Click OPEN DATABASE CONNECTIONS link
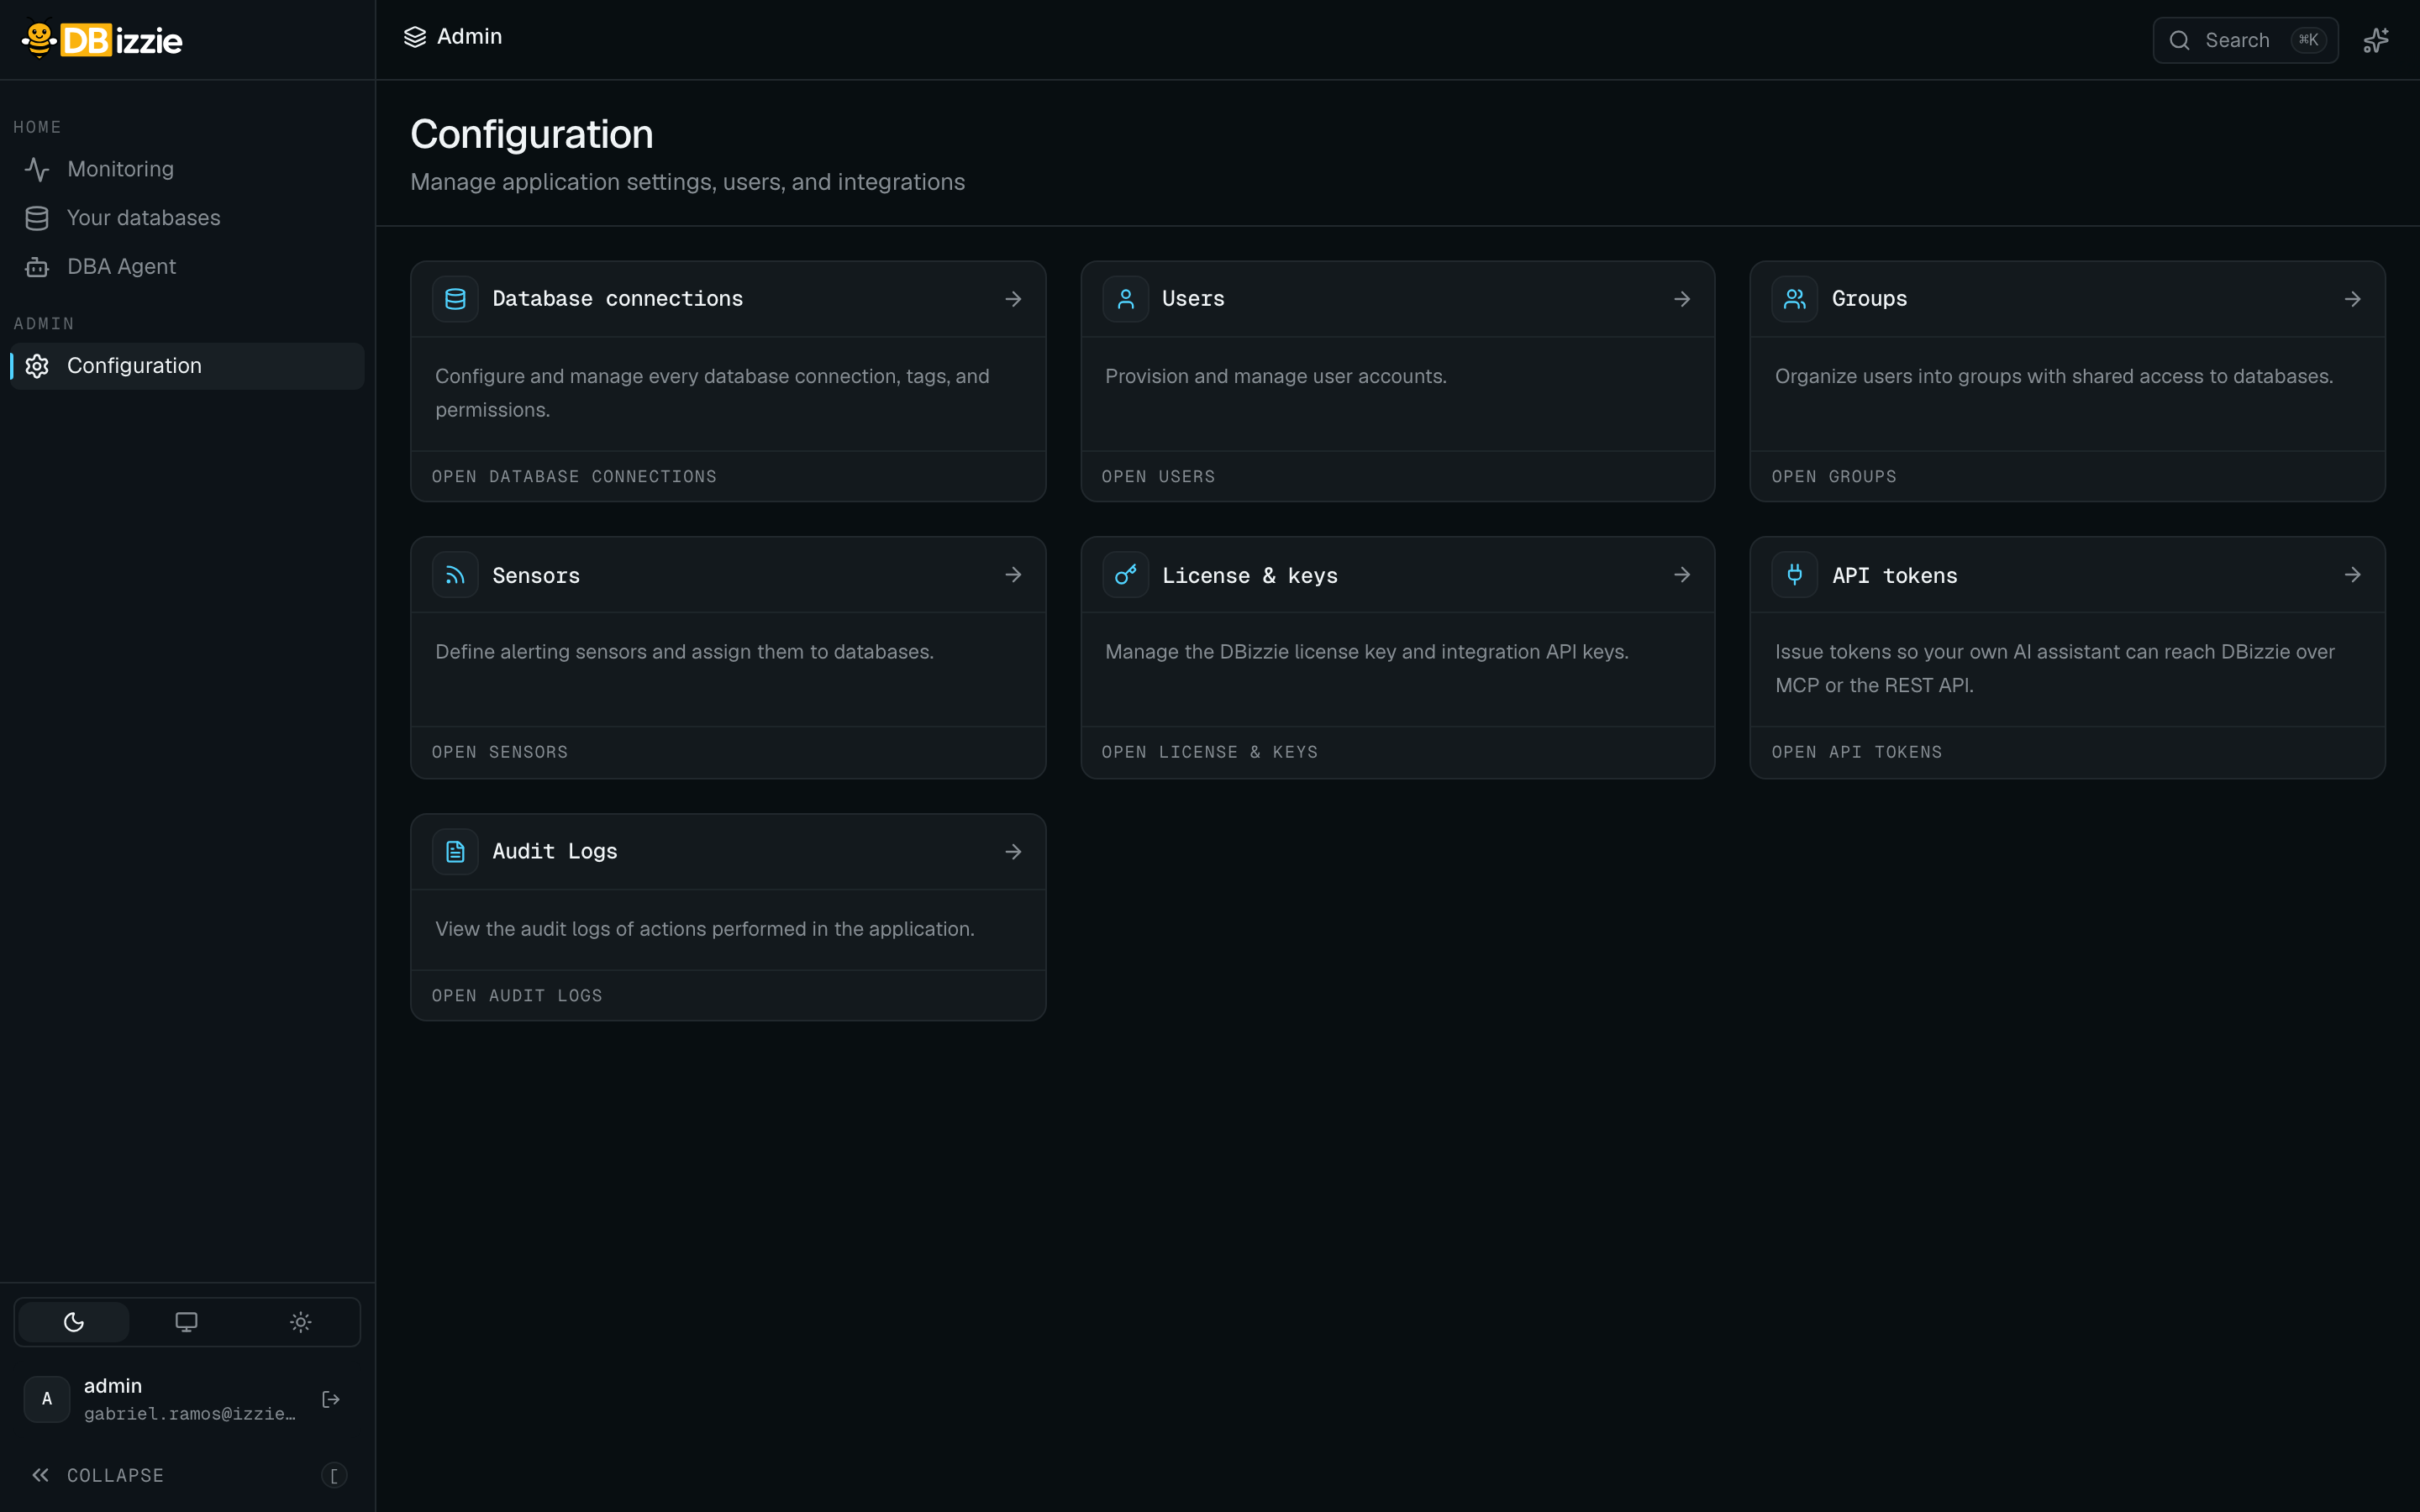This screenshot has width=2420, height=1512. pos(574,477)
